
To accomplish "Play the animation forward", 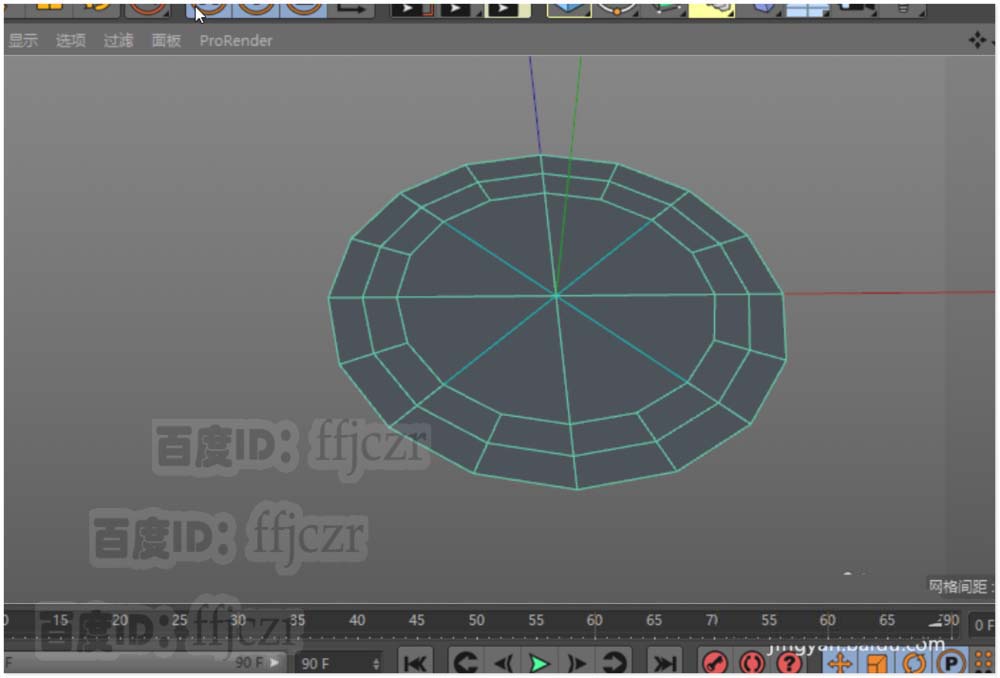I will (539, 663).
